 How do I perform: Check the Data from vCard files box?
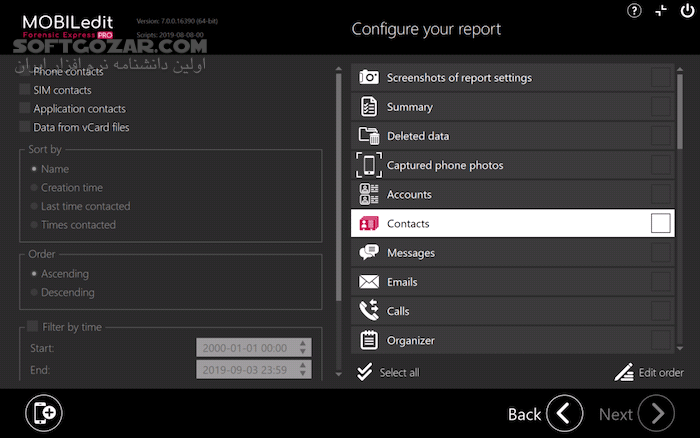tap(25, 127)
